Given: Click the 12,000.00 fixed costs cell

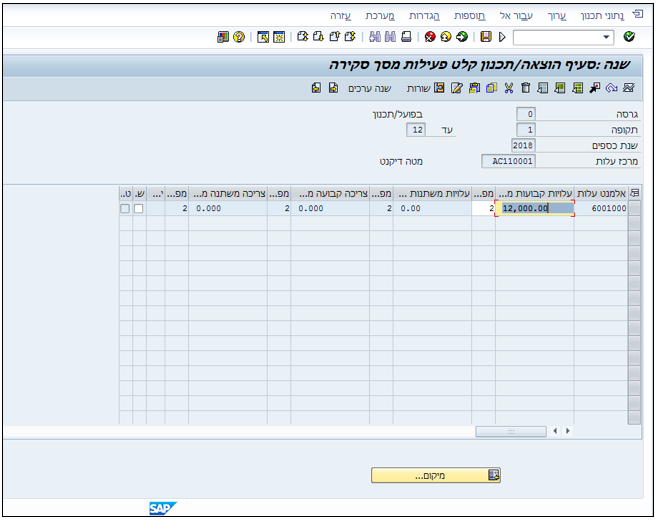Looking at the screenshot, I should tap(535, 208).
